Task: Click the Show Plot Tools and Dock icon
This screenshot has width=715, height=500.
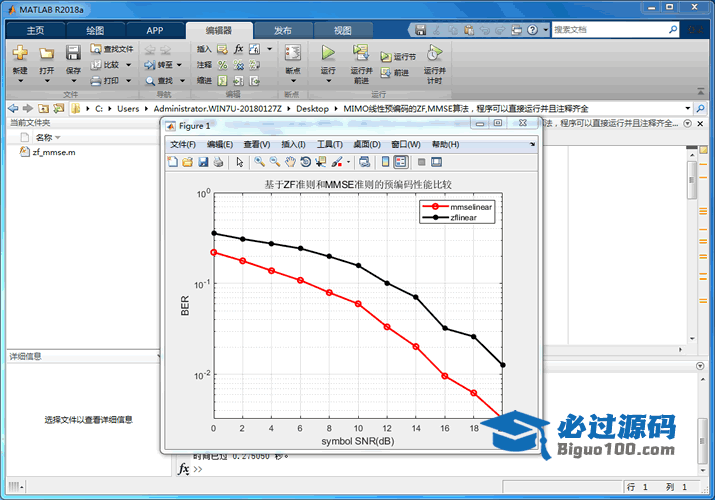Action: pyautogui.click(x=436, y=162)
